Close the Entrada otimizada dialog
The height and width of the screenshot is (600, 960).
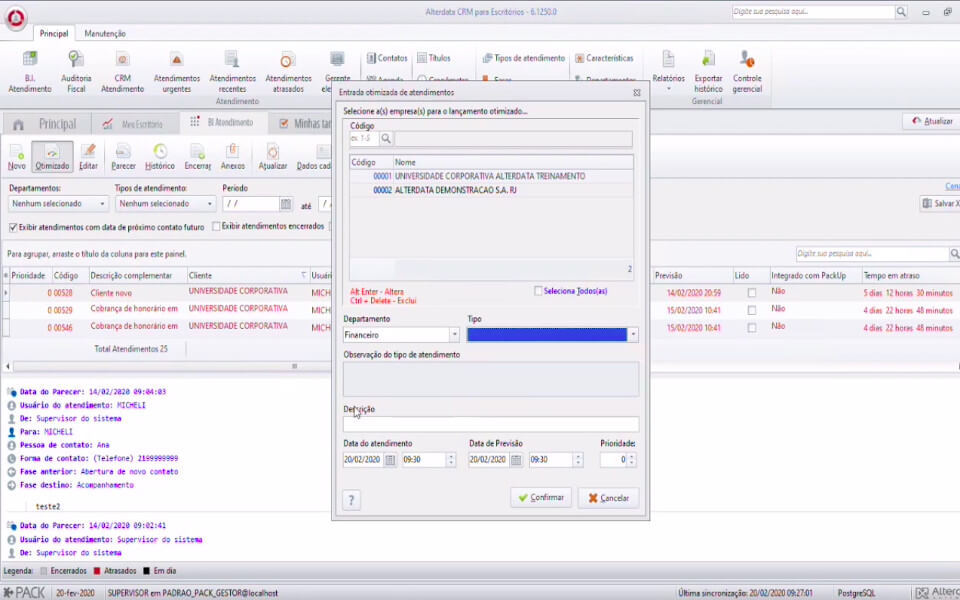click(x=637, y=92)
